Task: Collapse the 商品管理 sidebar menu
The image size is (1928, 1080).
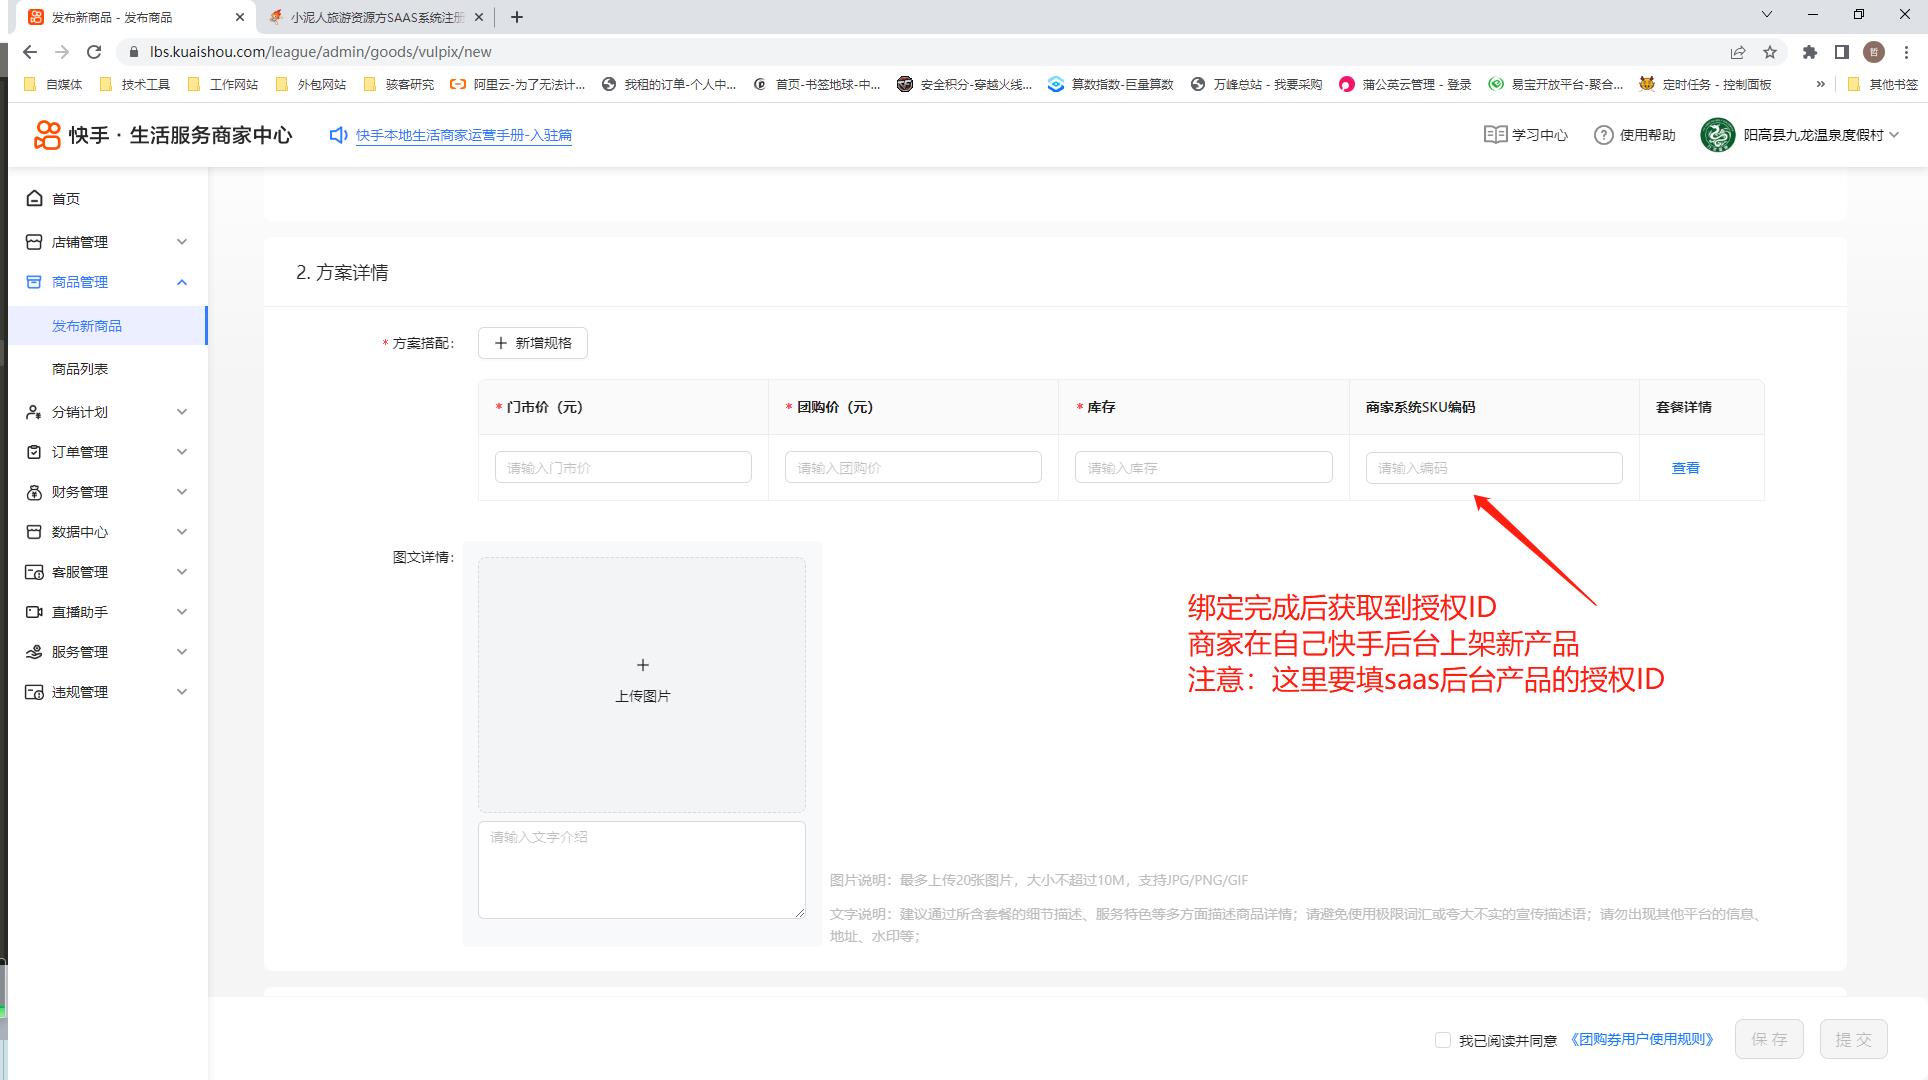Action: [x=181, y=282]
